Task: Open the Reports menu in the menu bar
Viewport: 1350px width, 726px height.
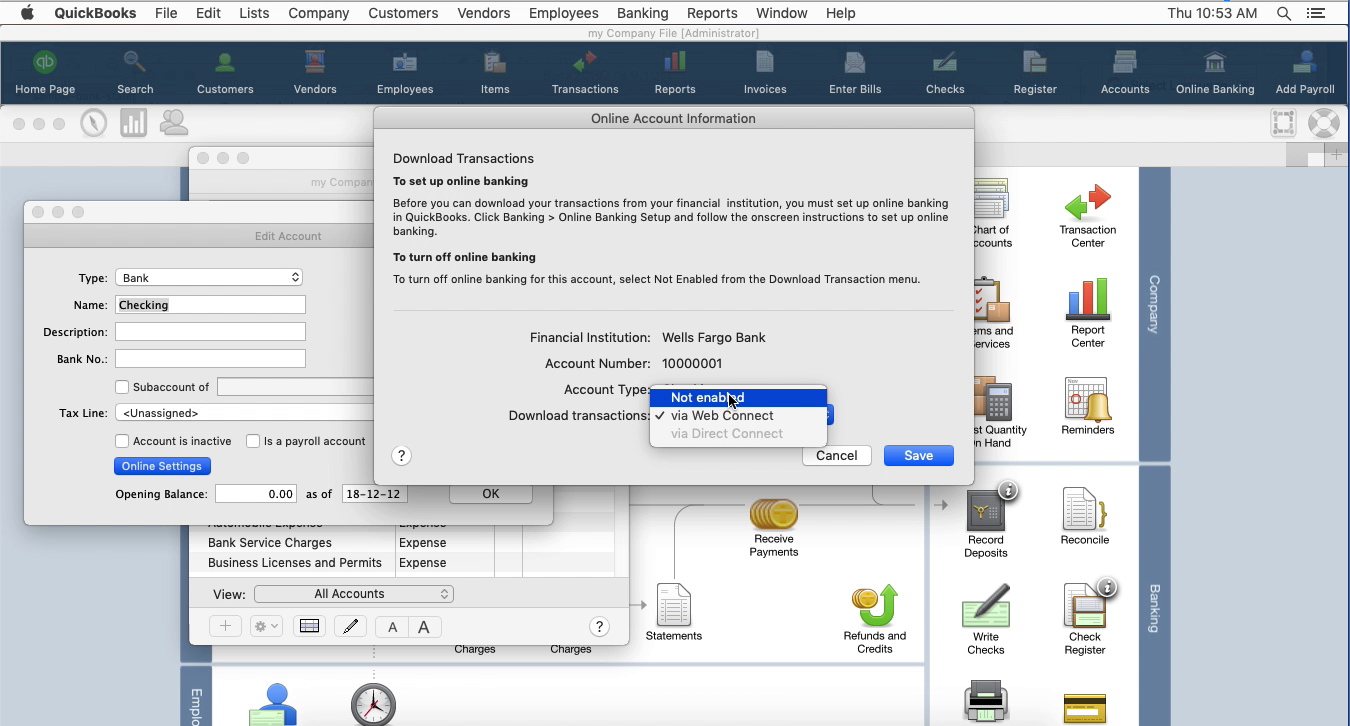Action: tap(712, 13)
